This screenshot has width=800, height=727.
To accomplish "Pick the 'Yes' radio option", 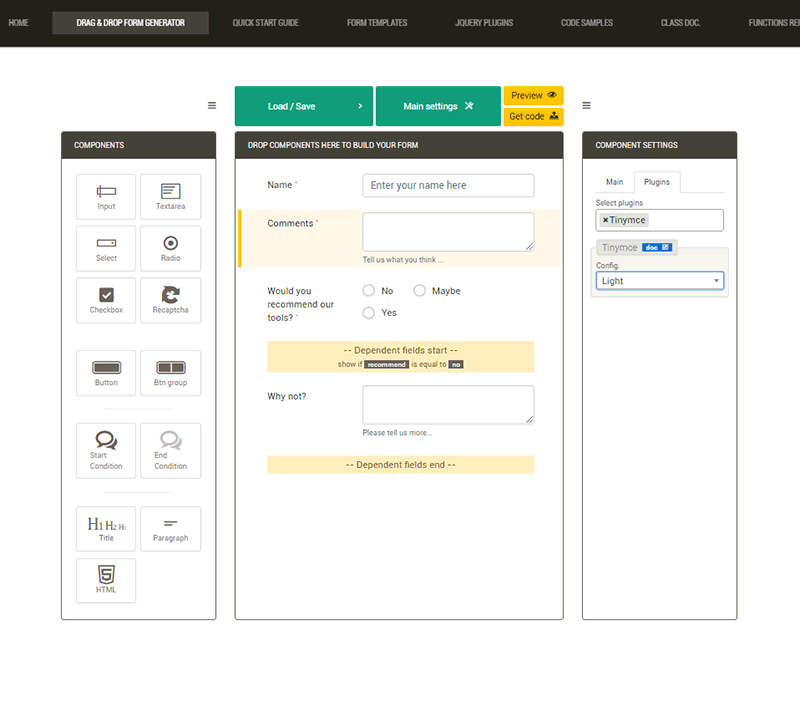I will tap(369, 313).
